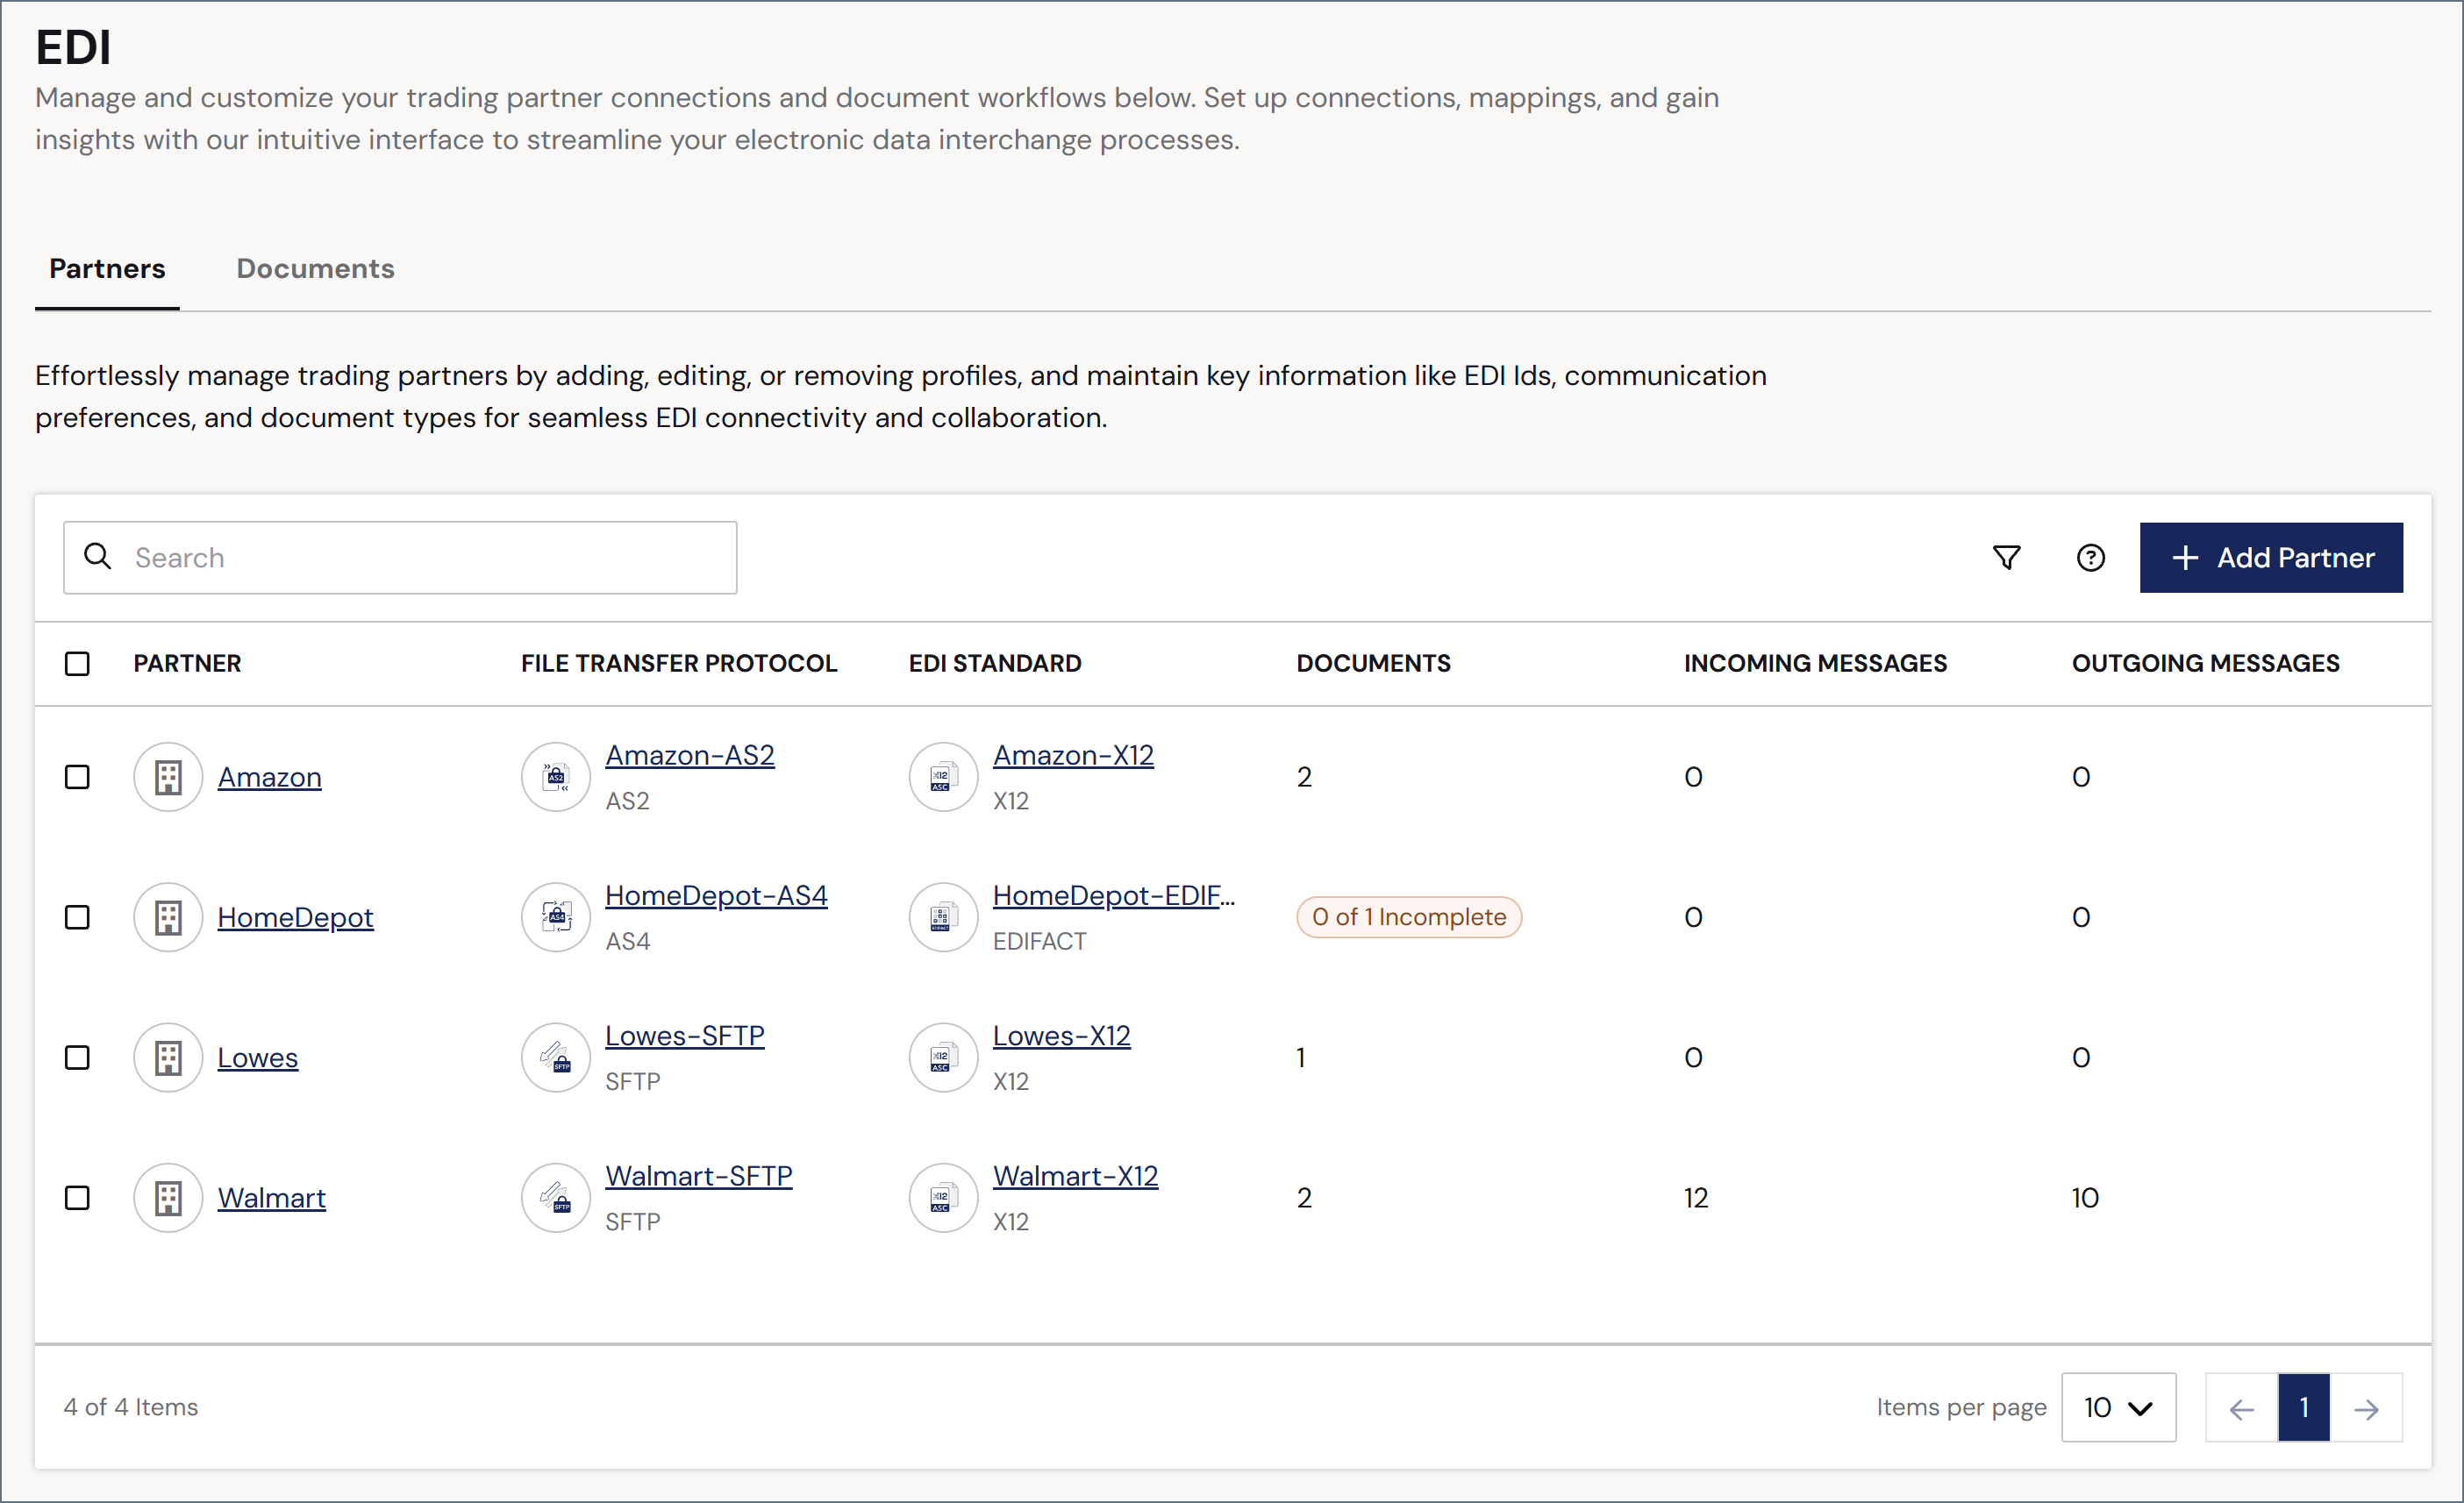2464x1503 pixels.
Task: Click the Lowes-X12 standard icon
Action: click(x=943, y=1057)
